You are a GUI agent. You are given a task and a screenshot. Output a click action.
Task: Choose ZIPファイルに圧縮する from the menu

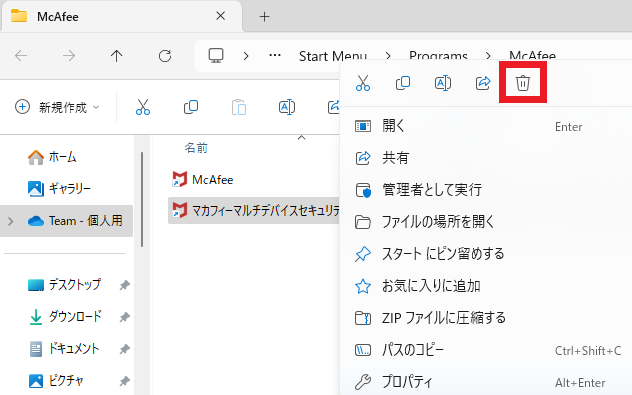485,318
